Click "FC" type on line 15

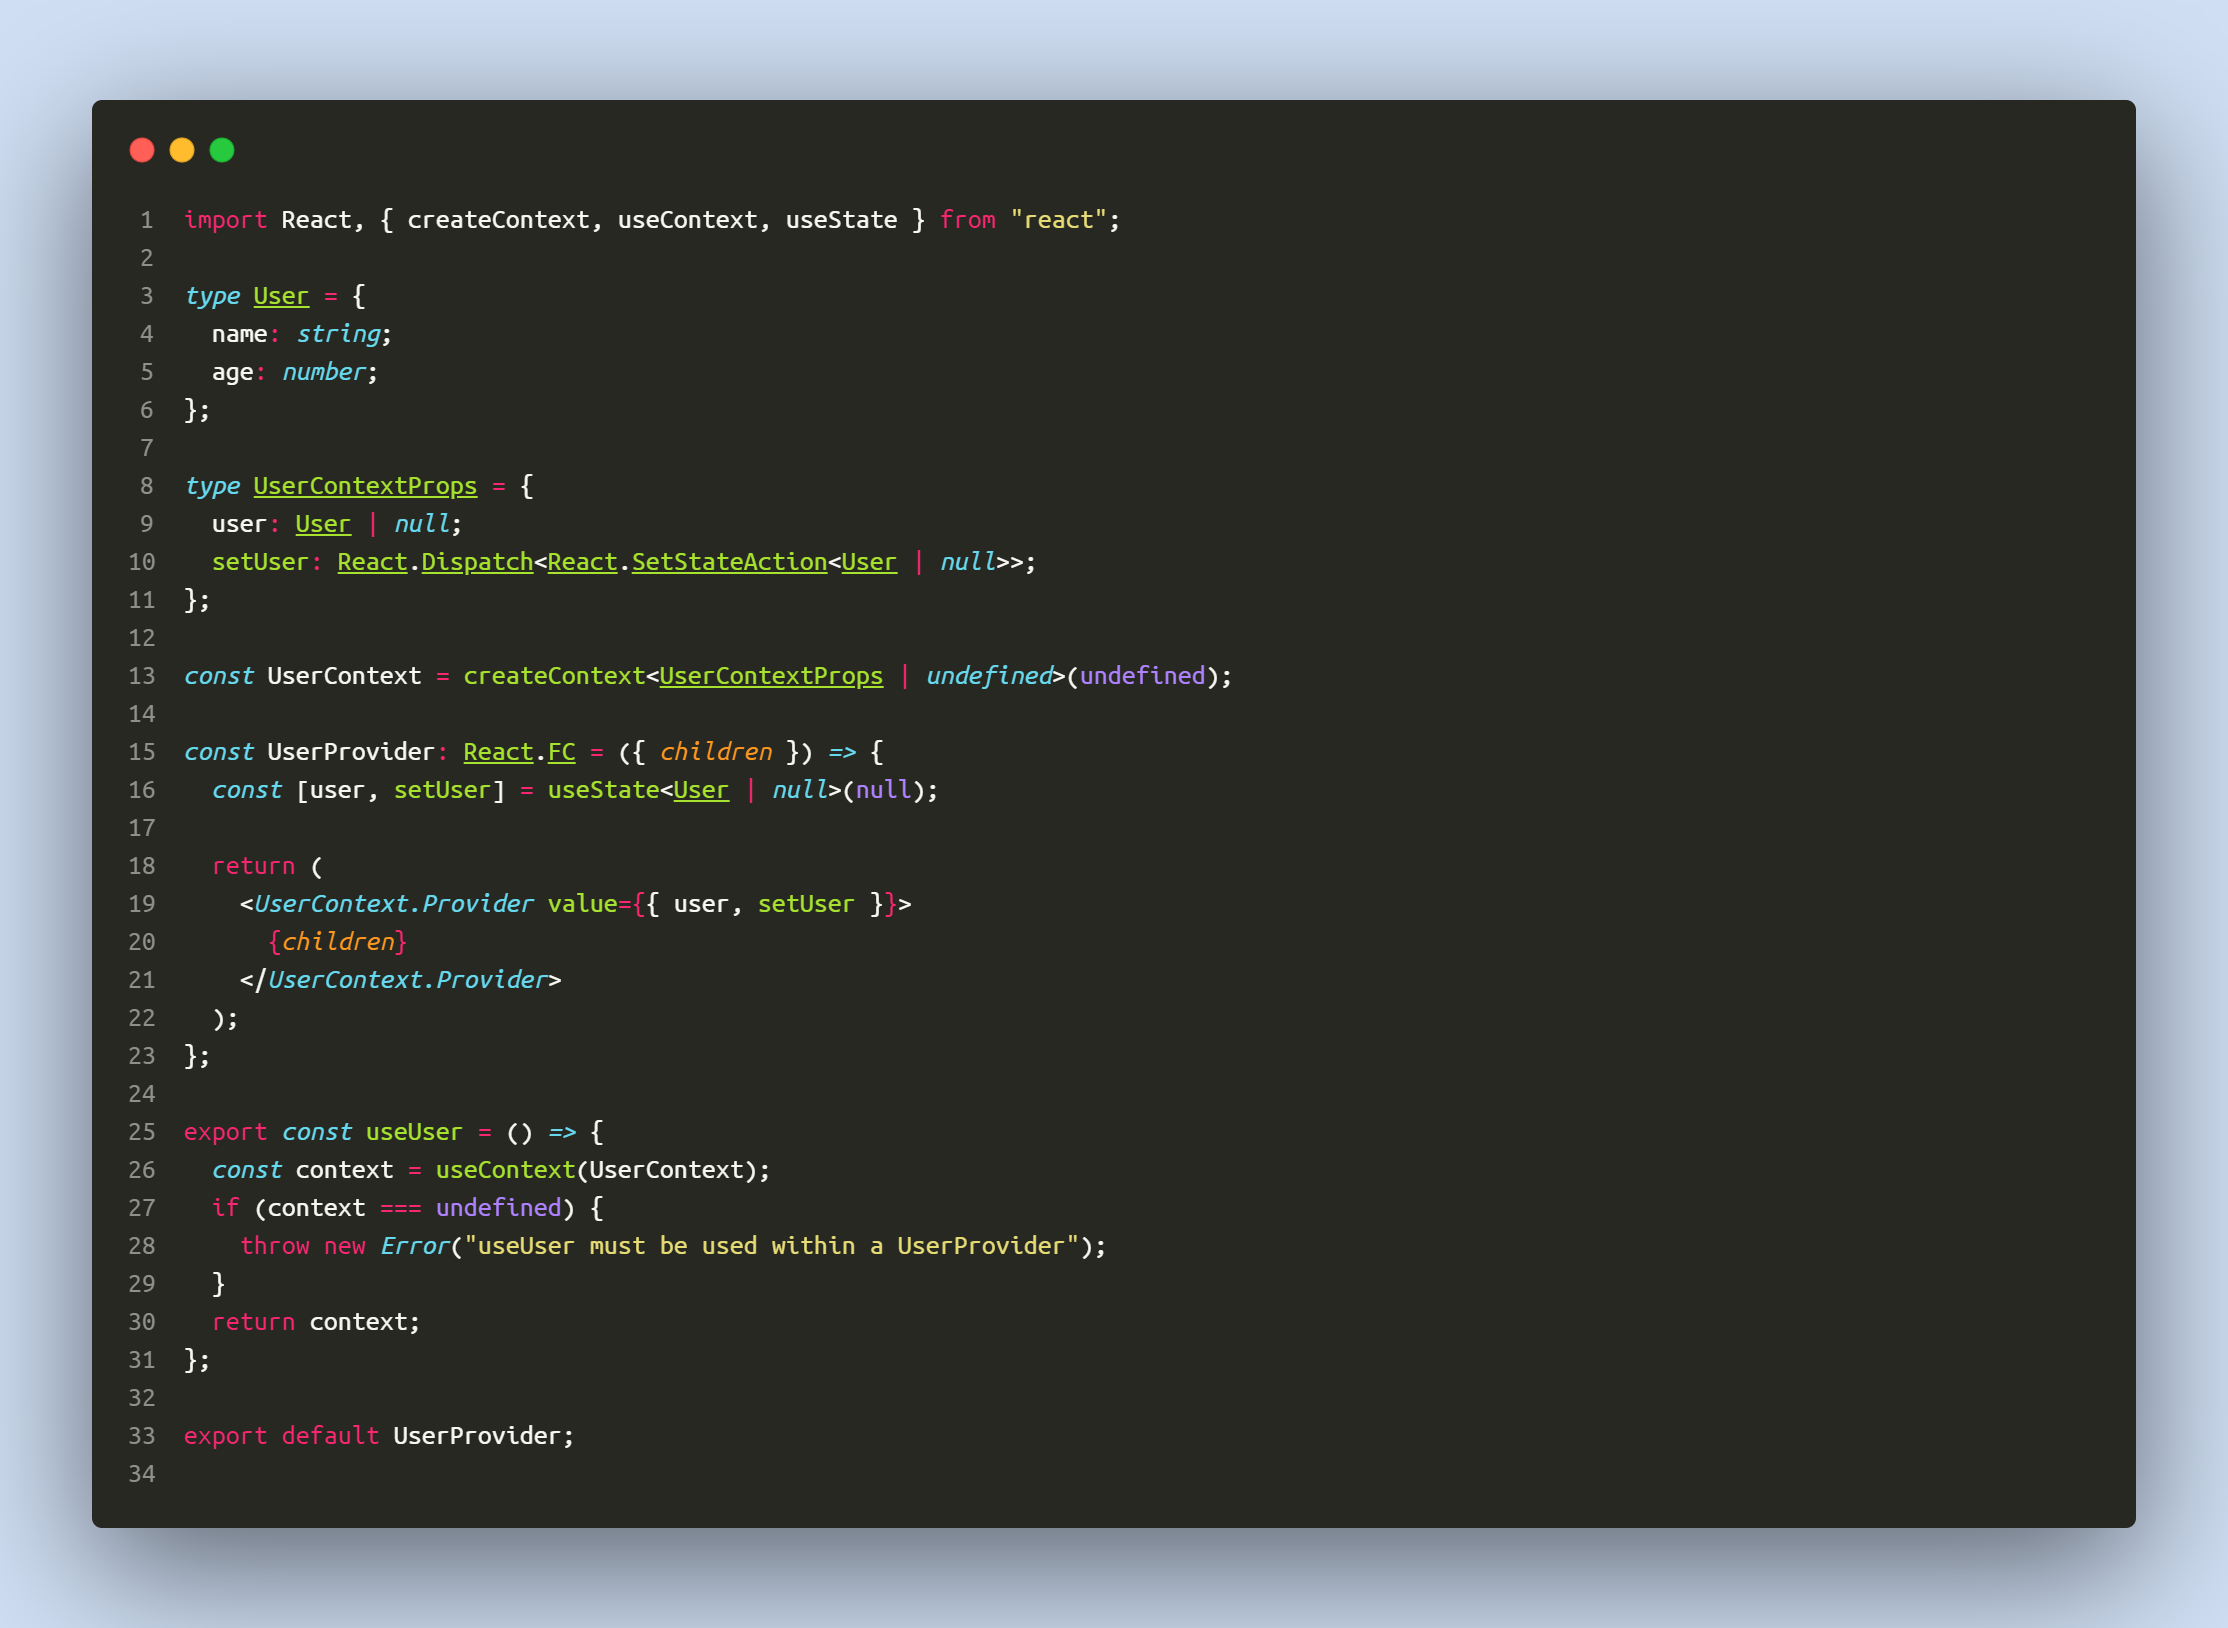click(x=562, y=752)
